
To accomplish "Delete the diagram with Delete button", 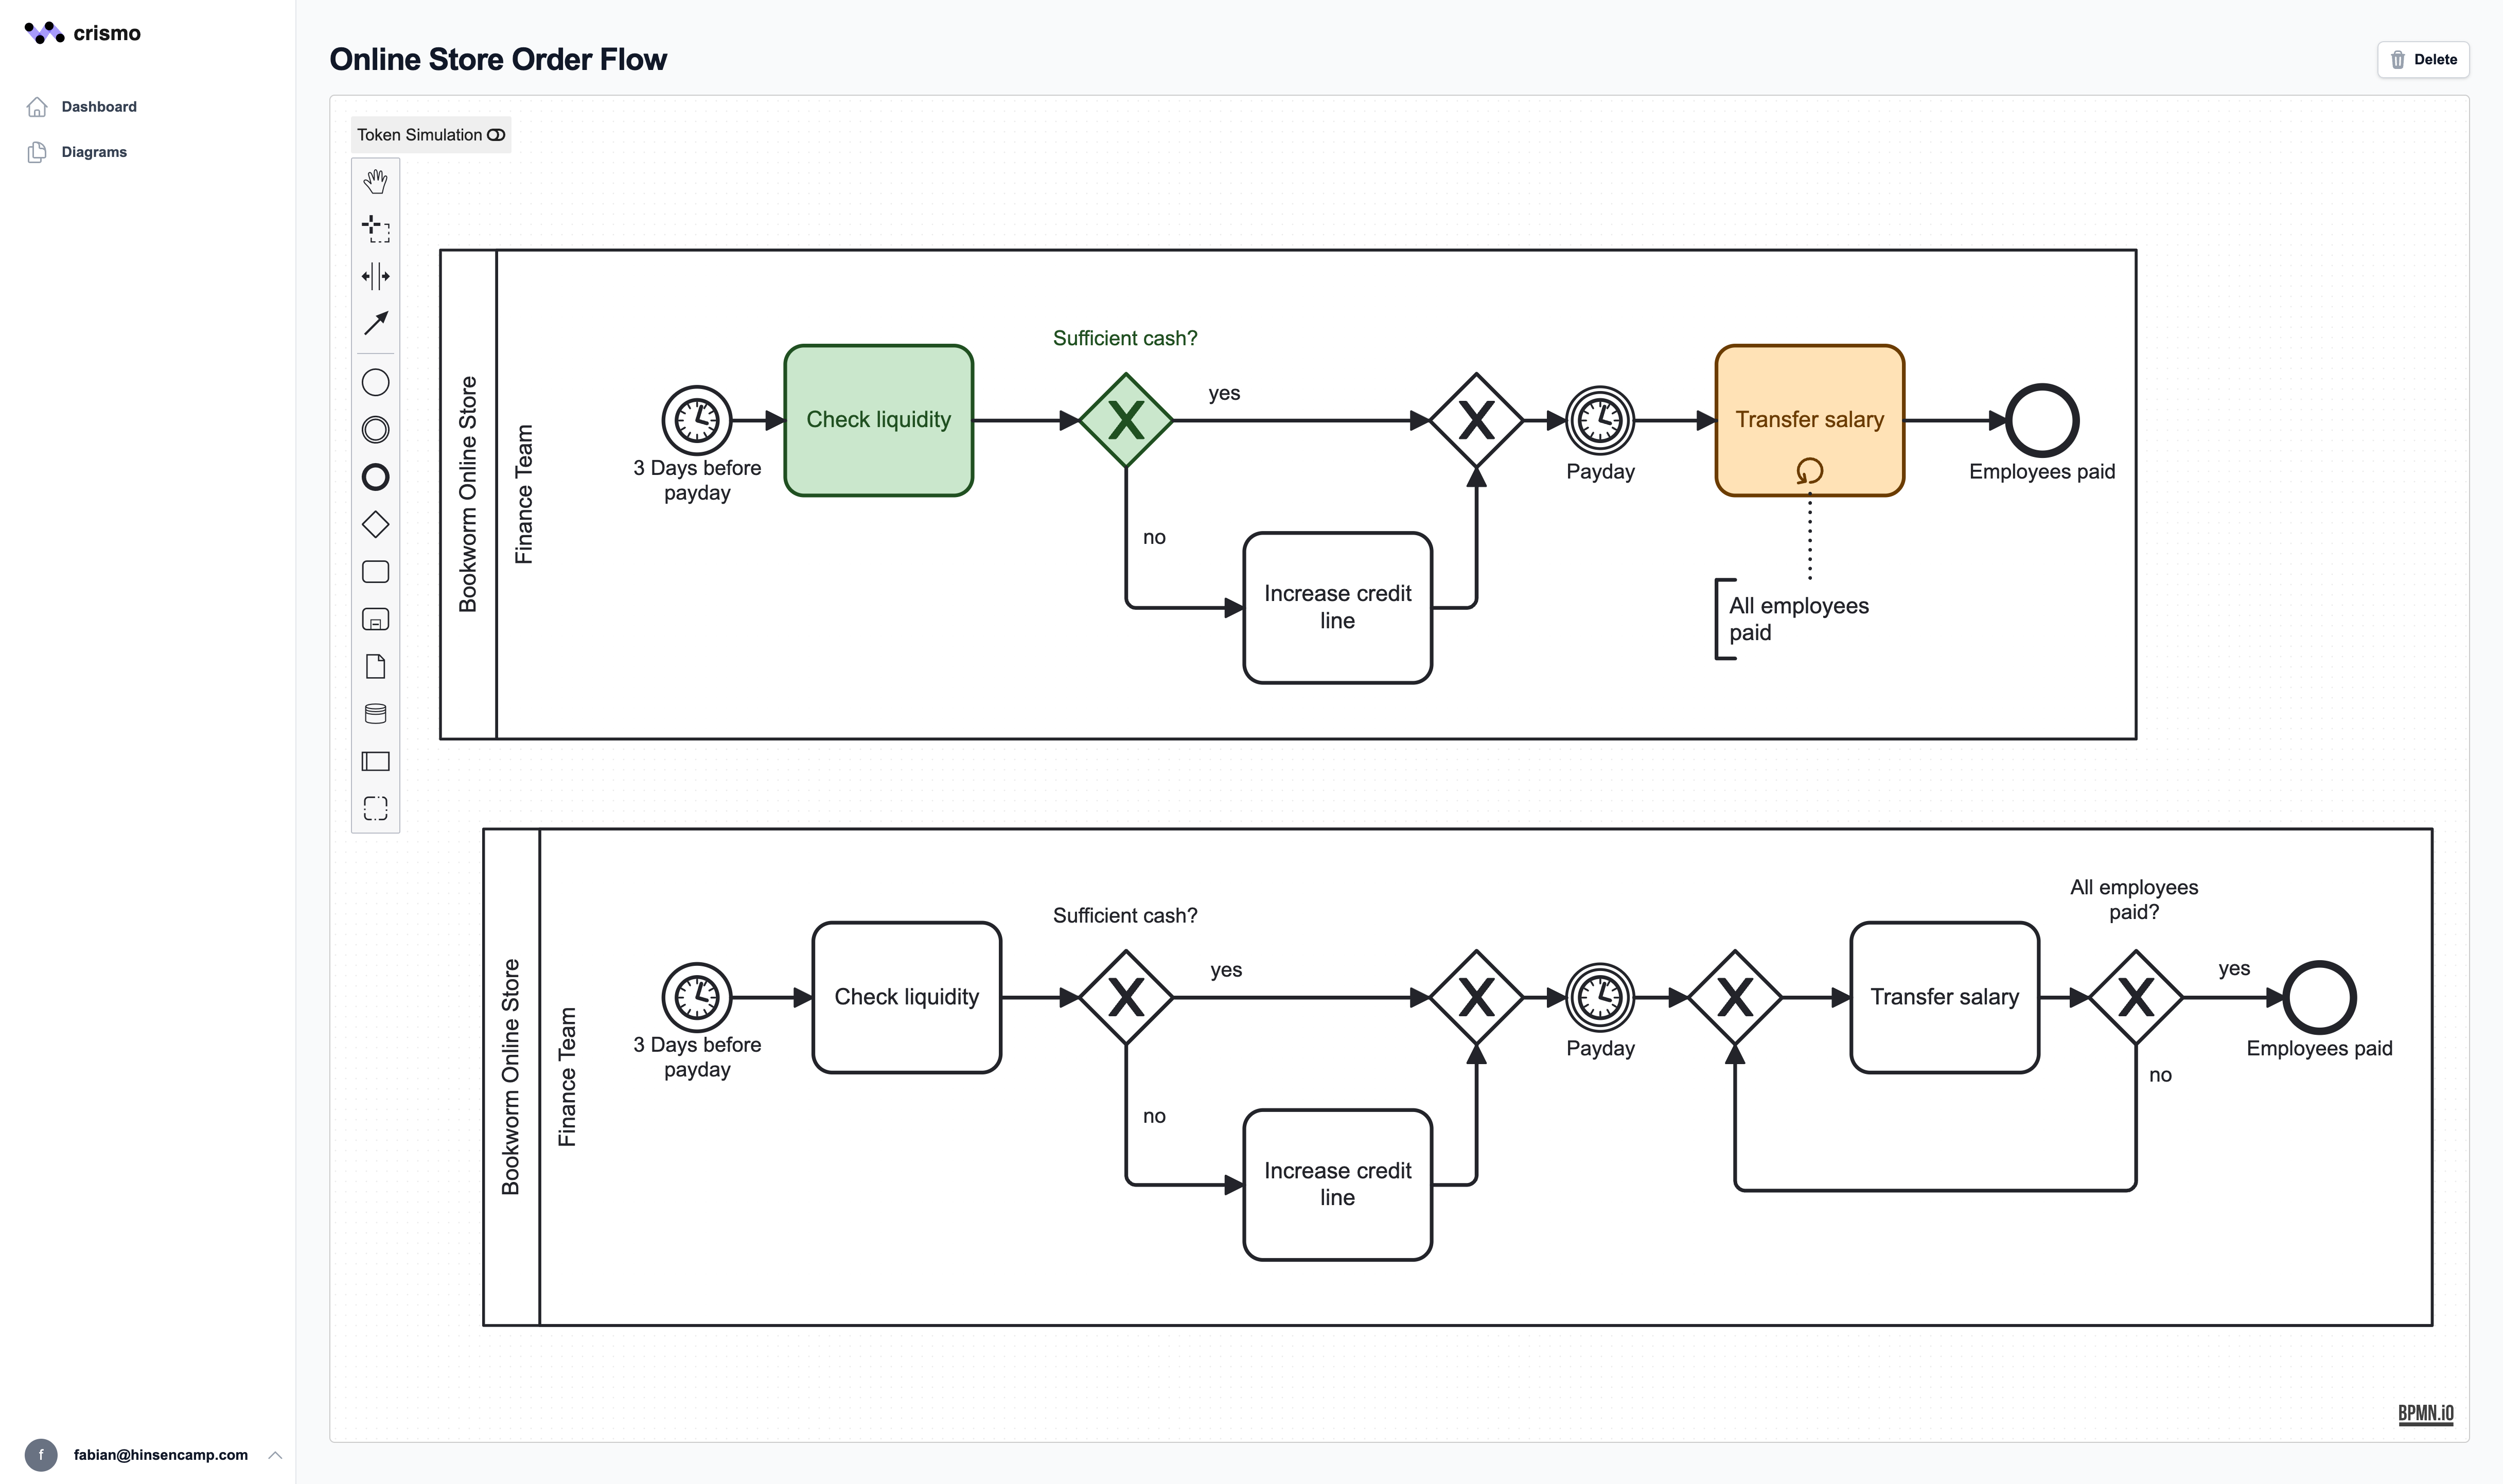I will click(x=2423, y=59).
